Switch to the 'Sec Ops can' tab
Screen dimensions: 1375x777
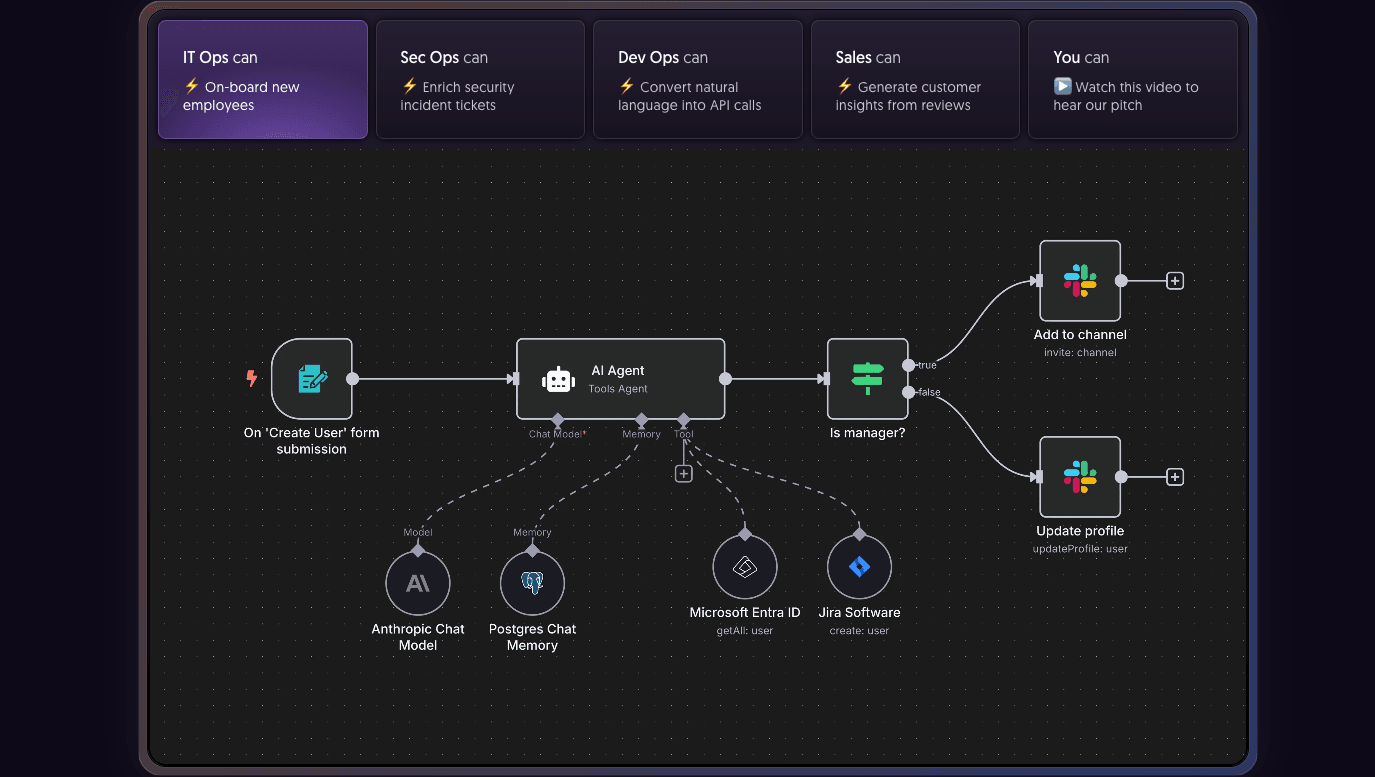pyautogui.click(x=480, y=80)
